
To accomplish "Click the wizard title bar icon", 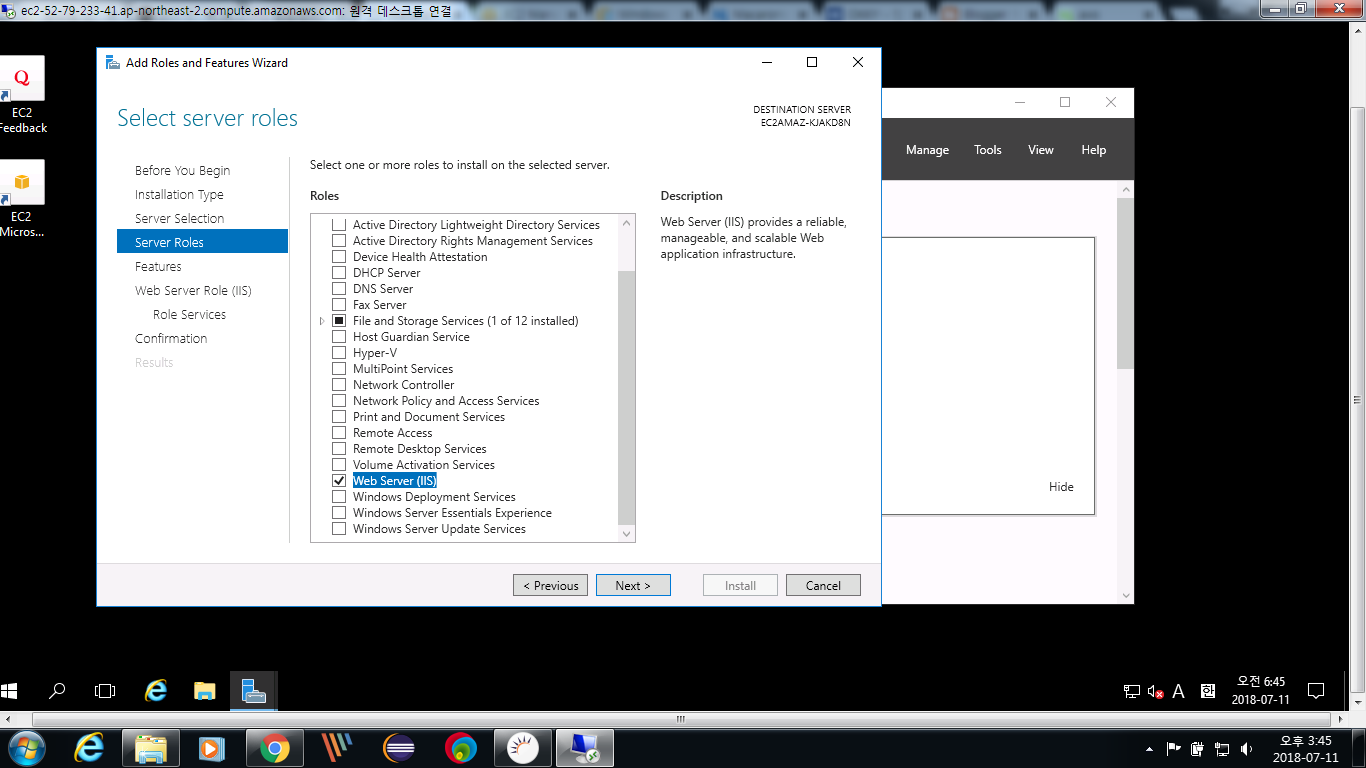I will pyautogui.click(x=113, y=62).
